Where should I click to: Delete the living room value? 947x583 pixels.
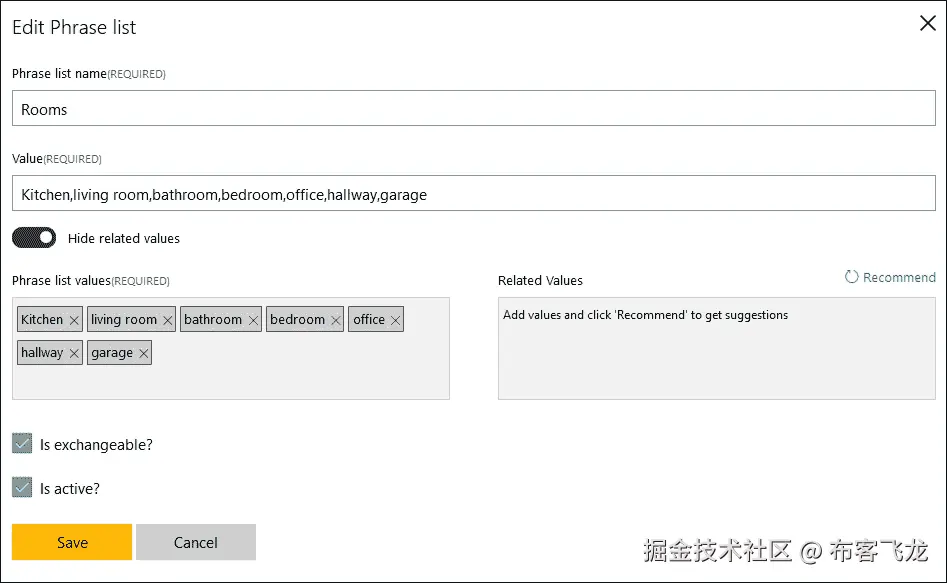click(167, 319)
